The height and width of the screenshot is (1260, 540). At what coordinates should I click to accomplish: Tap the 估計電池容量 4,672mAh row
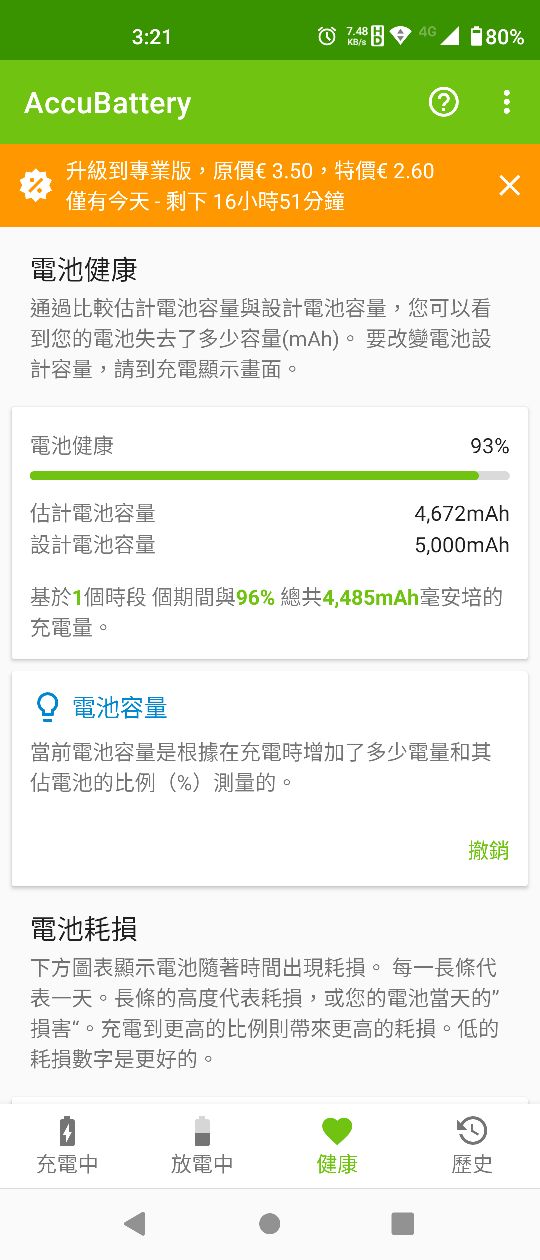coord(270,514)
